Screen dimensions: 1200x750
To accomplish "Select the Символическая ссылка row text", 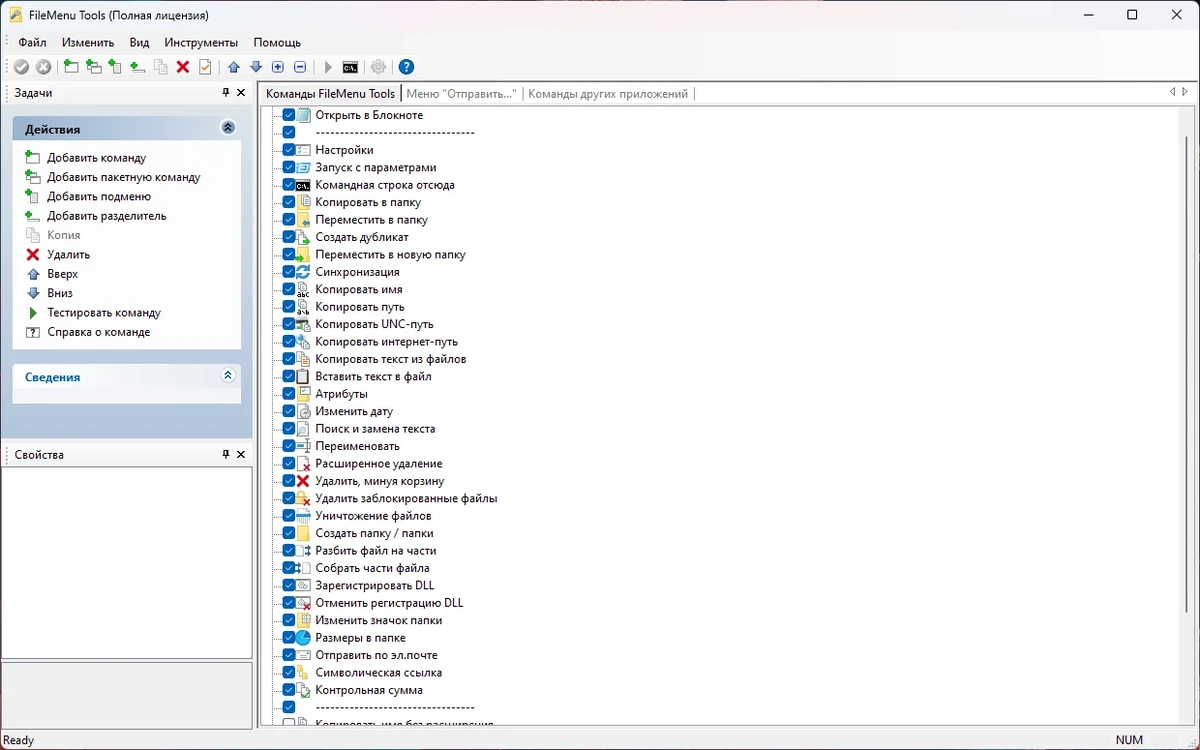I will click(x=378, y=673).
